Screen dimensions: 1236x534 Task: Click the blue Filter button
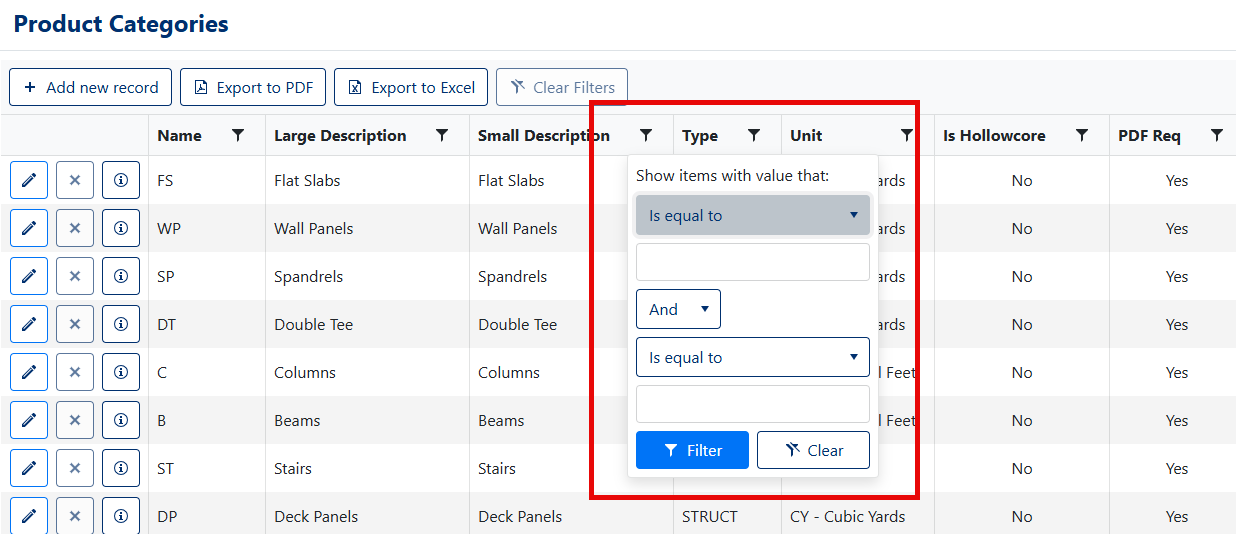[x=693, y=450]
